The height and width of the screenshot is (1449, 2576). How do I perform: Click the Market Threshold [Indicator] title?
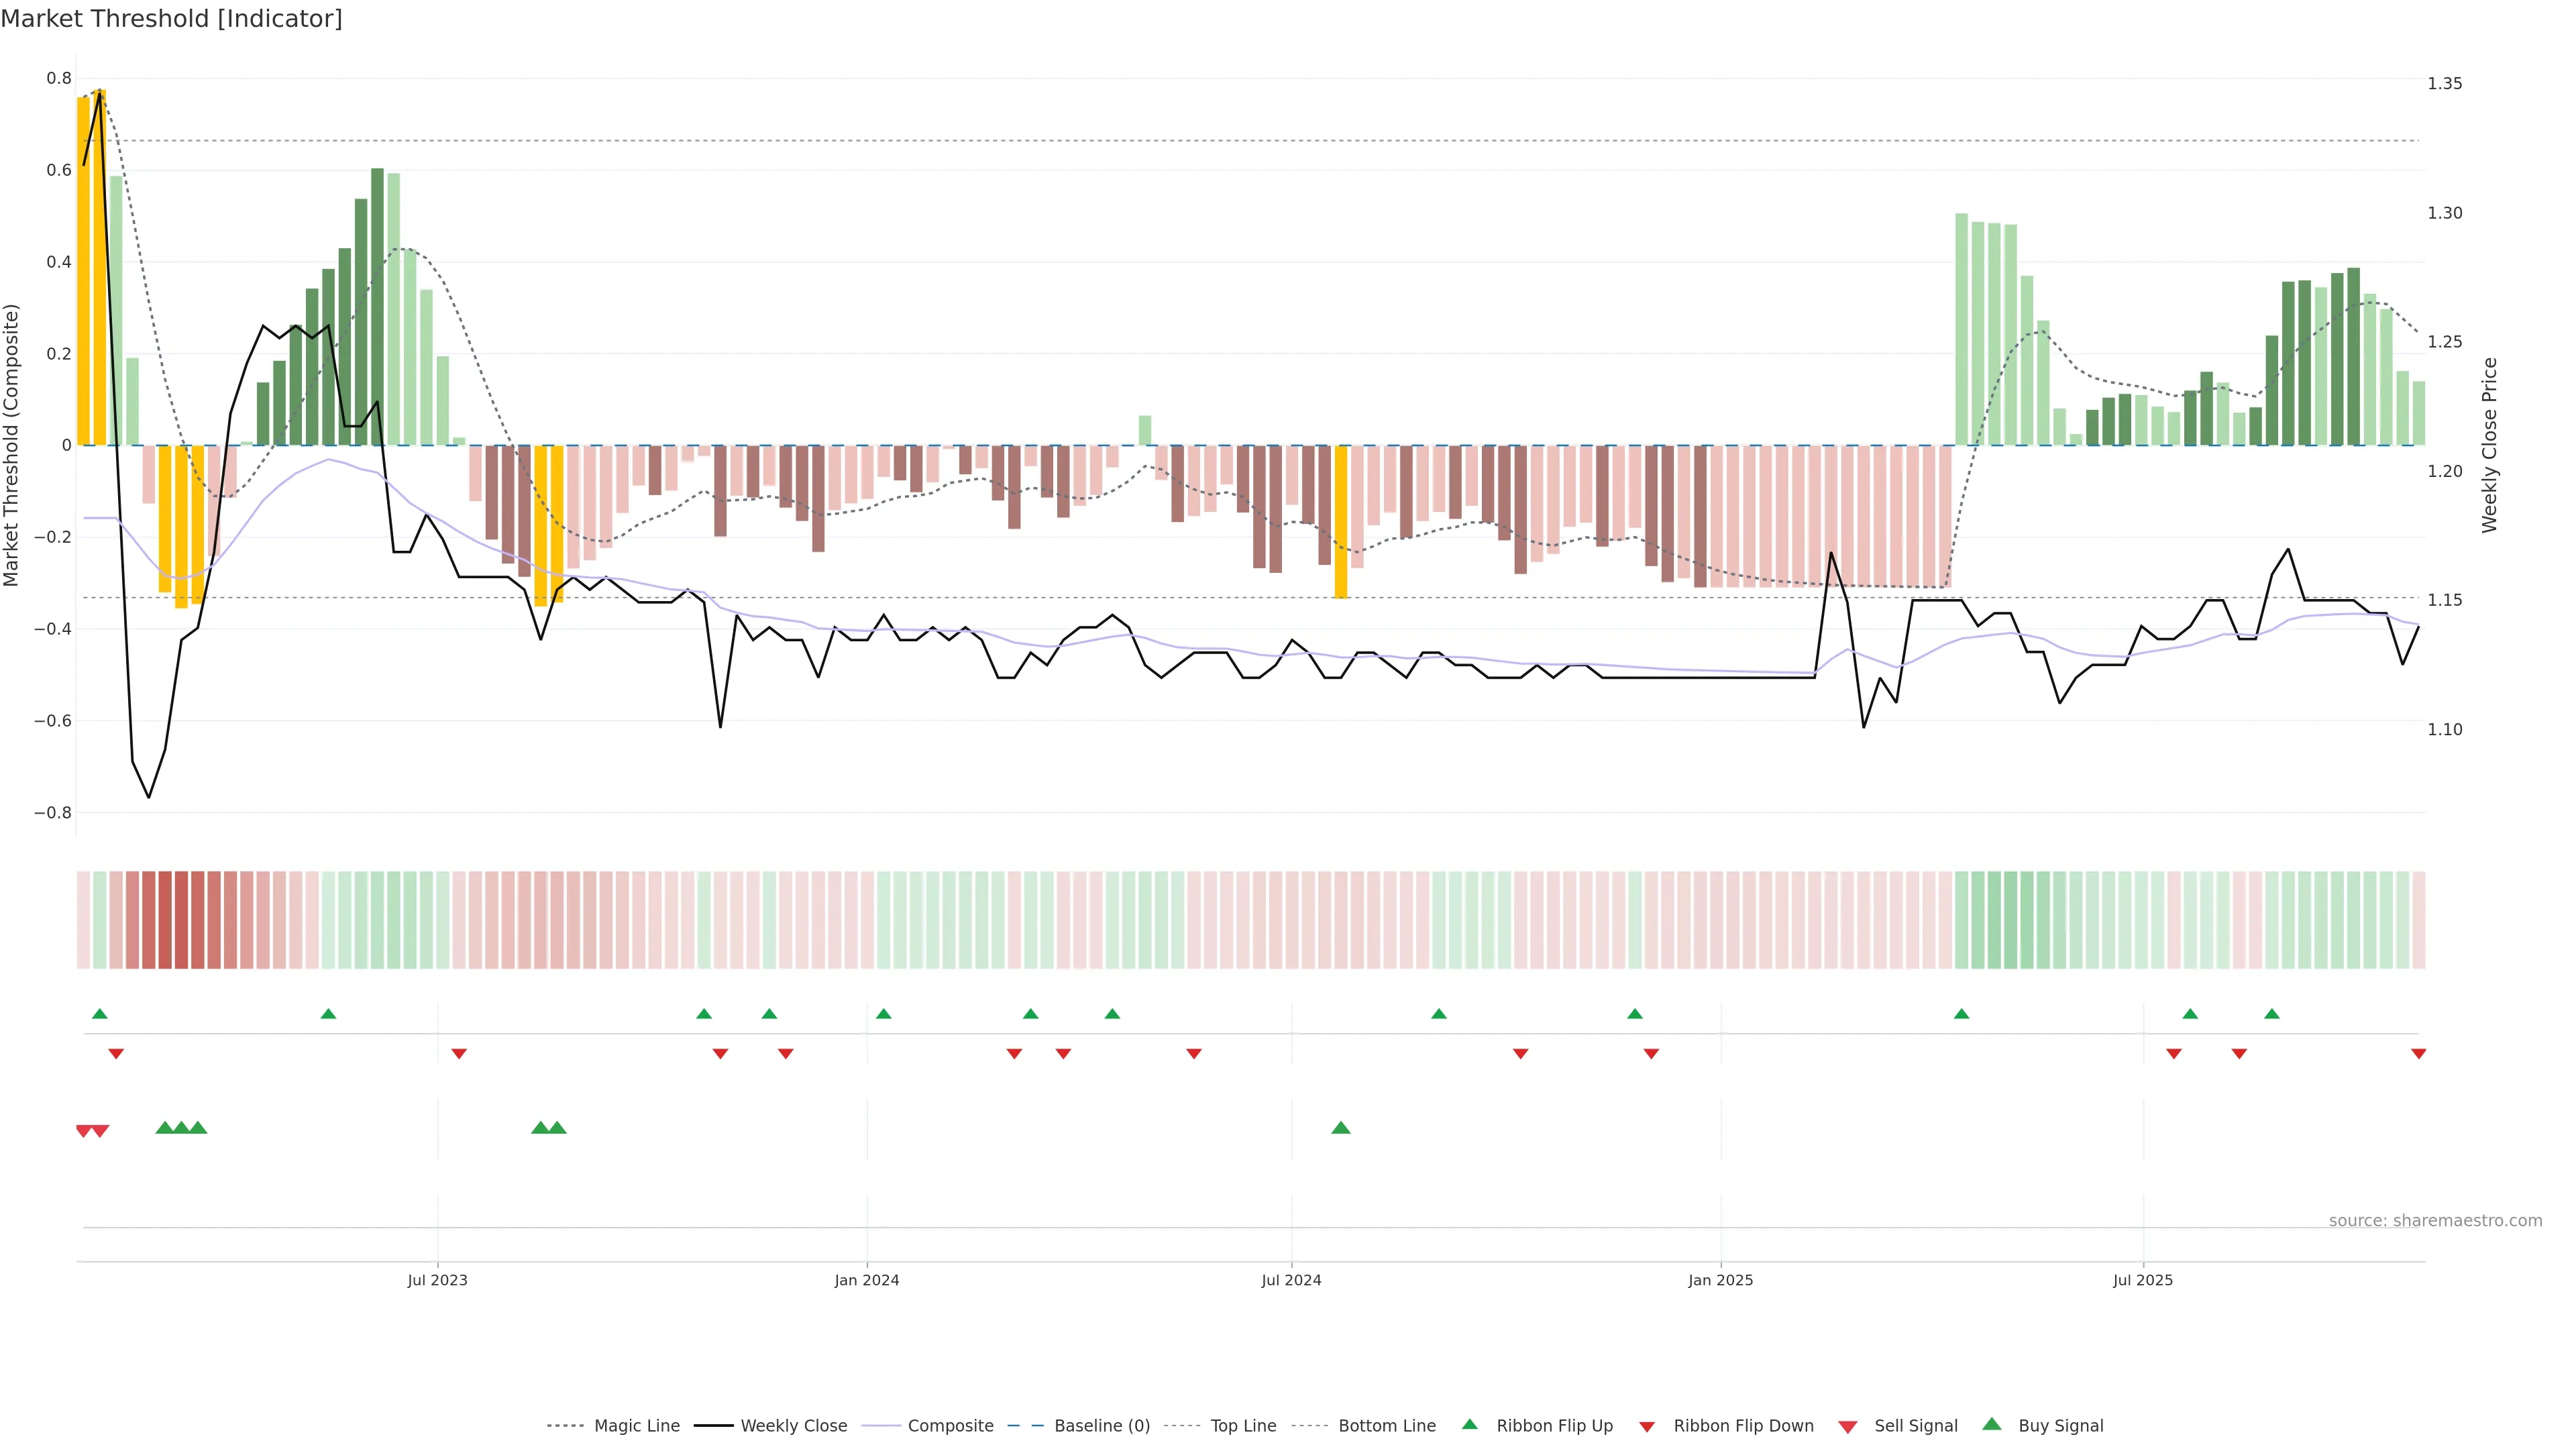[171, 19]
